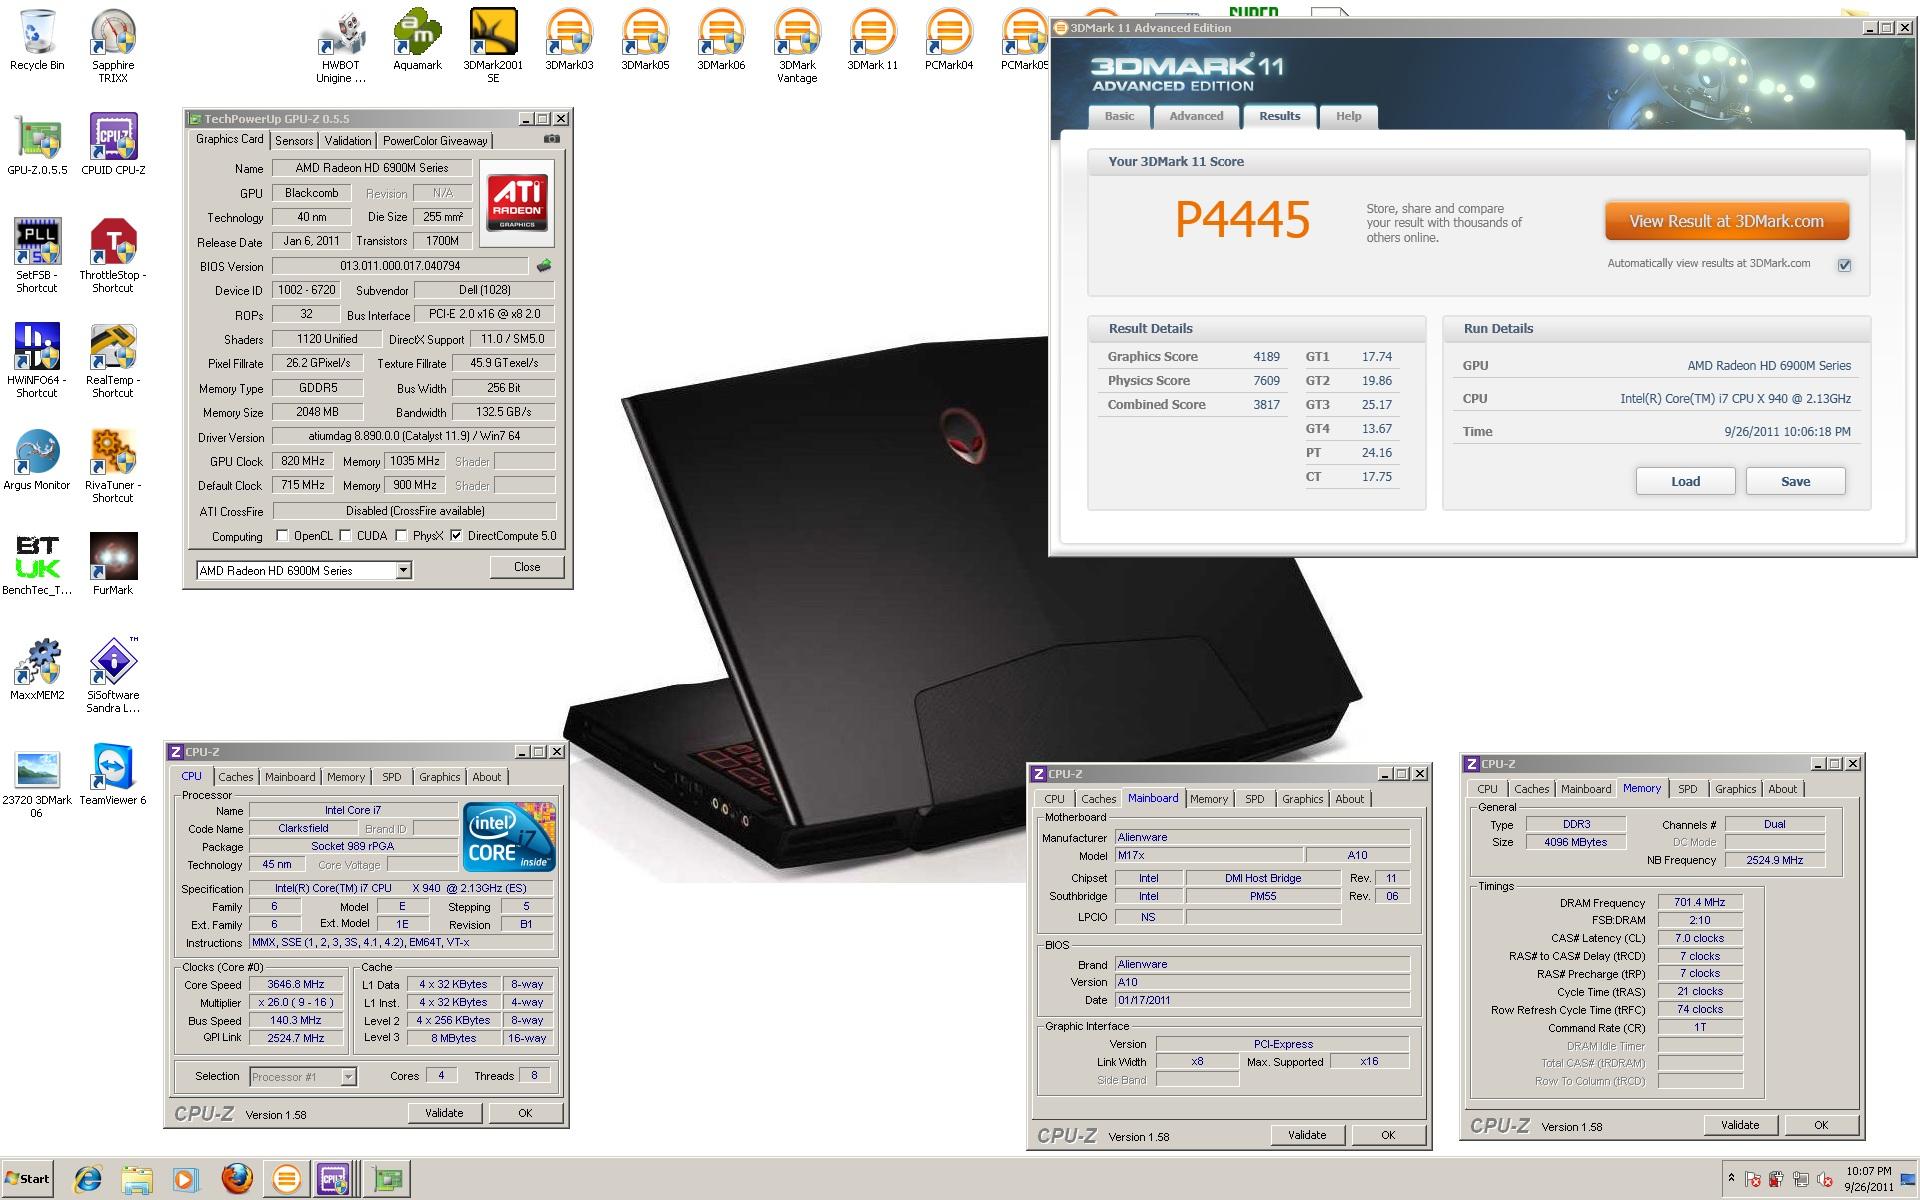
Task: Launch 3DMark 11 desktop shortcut
Action: [x=873, y=40]
